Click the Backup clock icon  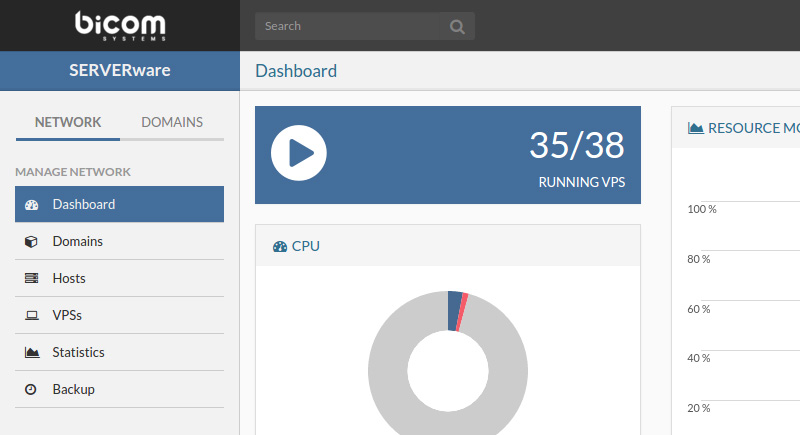tap(31, 390)
